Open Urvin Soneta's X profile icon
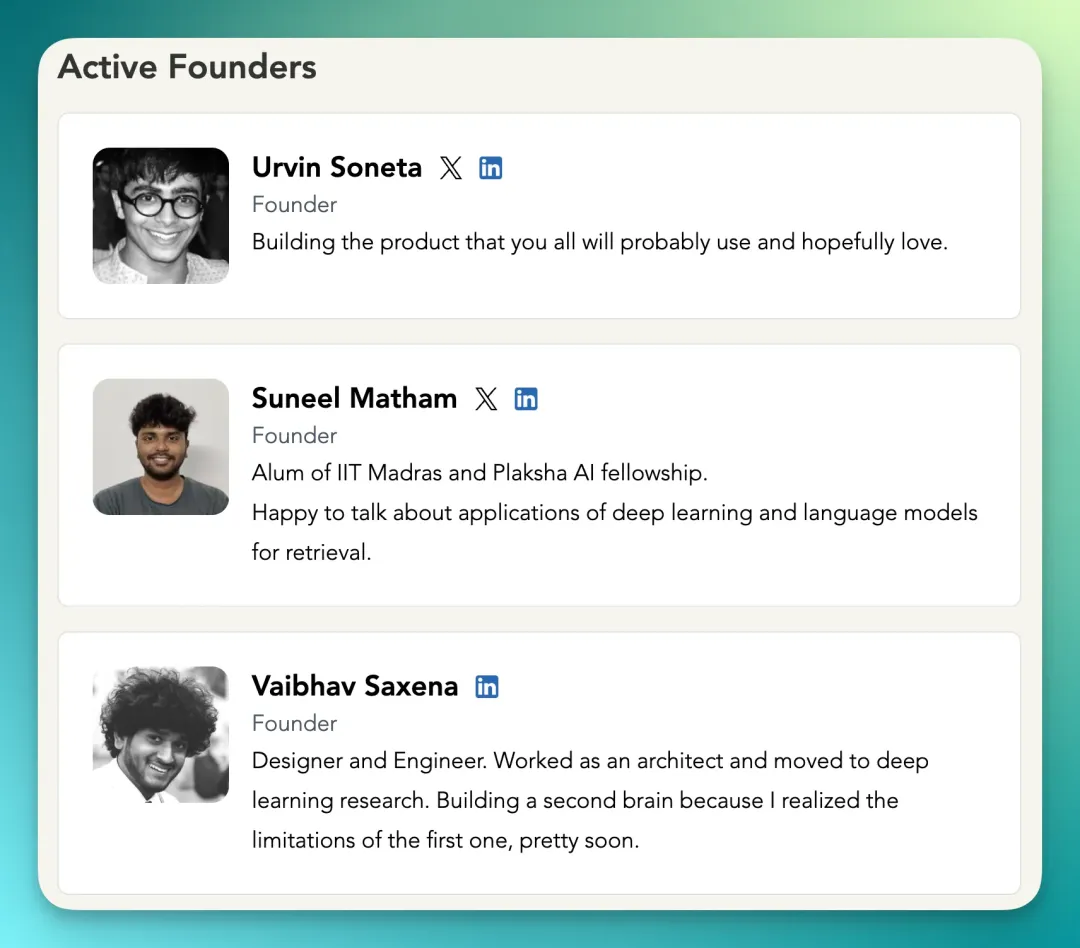The height and width of the screenshot is (948, 1080). [451, 168]
